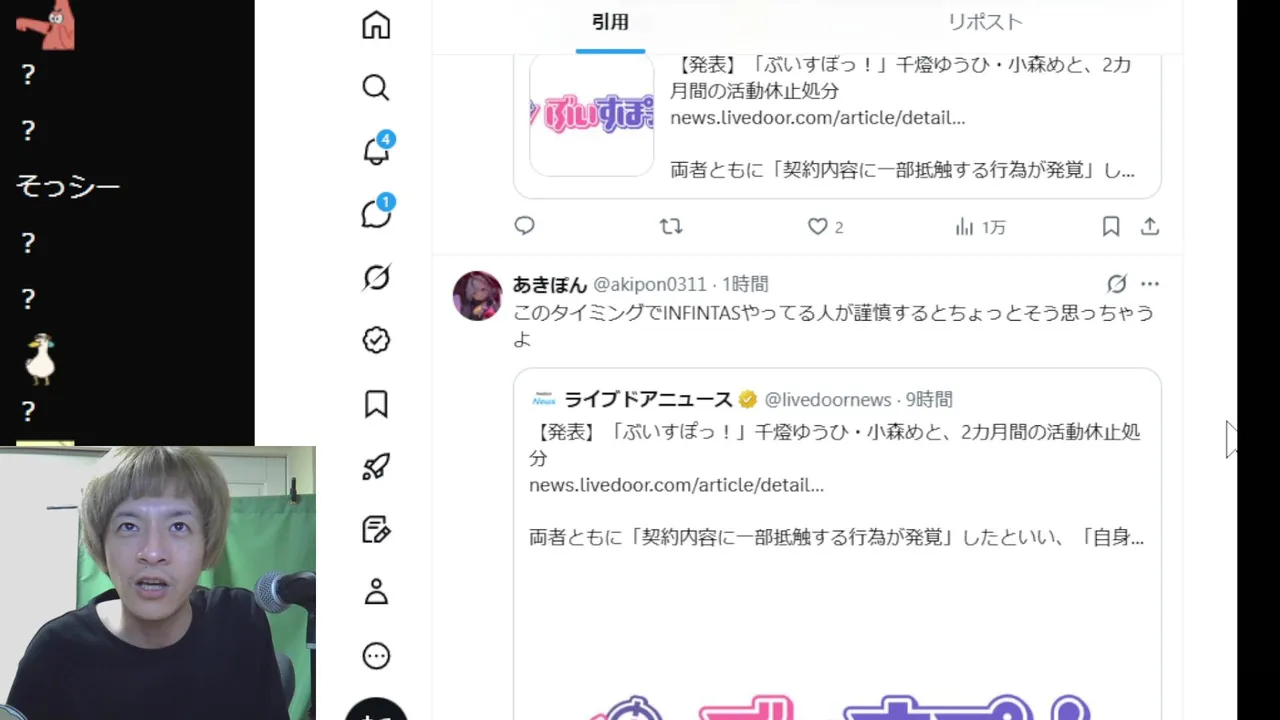
Task: Open the ぶいすぽ thumbnail in upper card
Action: click(x=591, y=115)
